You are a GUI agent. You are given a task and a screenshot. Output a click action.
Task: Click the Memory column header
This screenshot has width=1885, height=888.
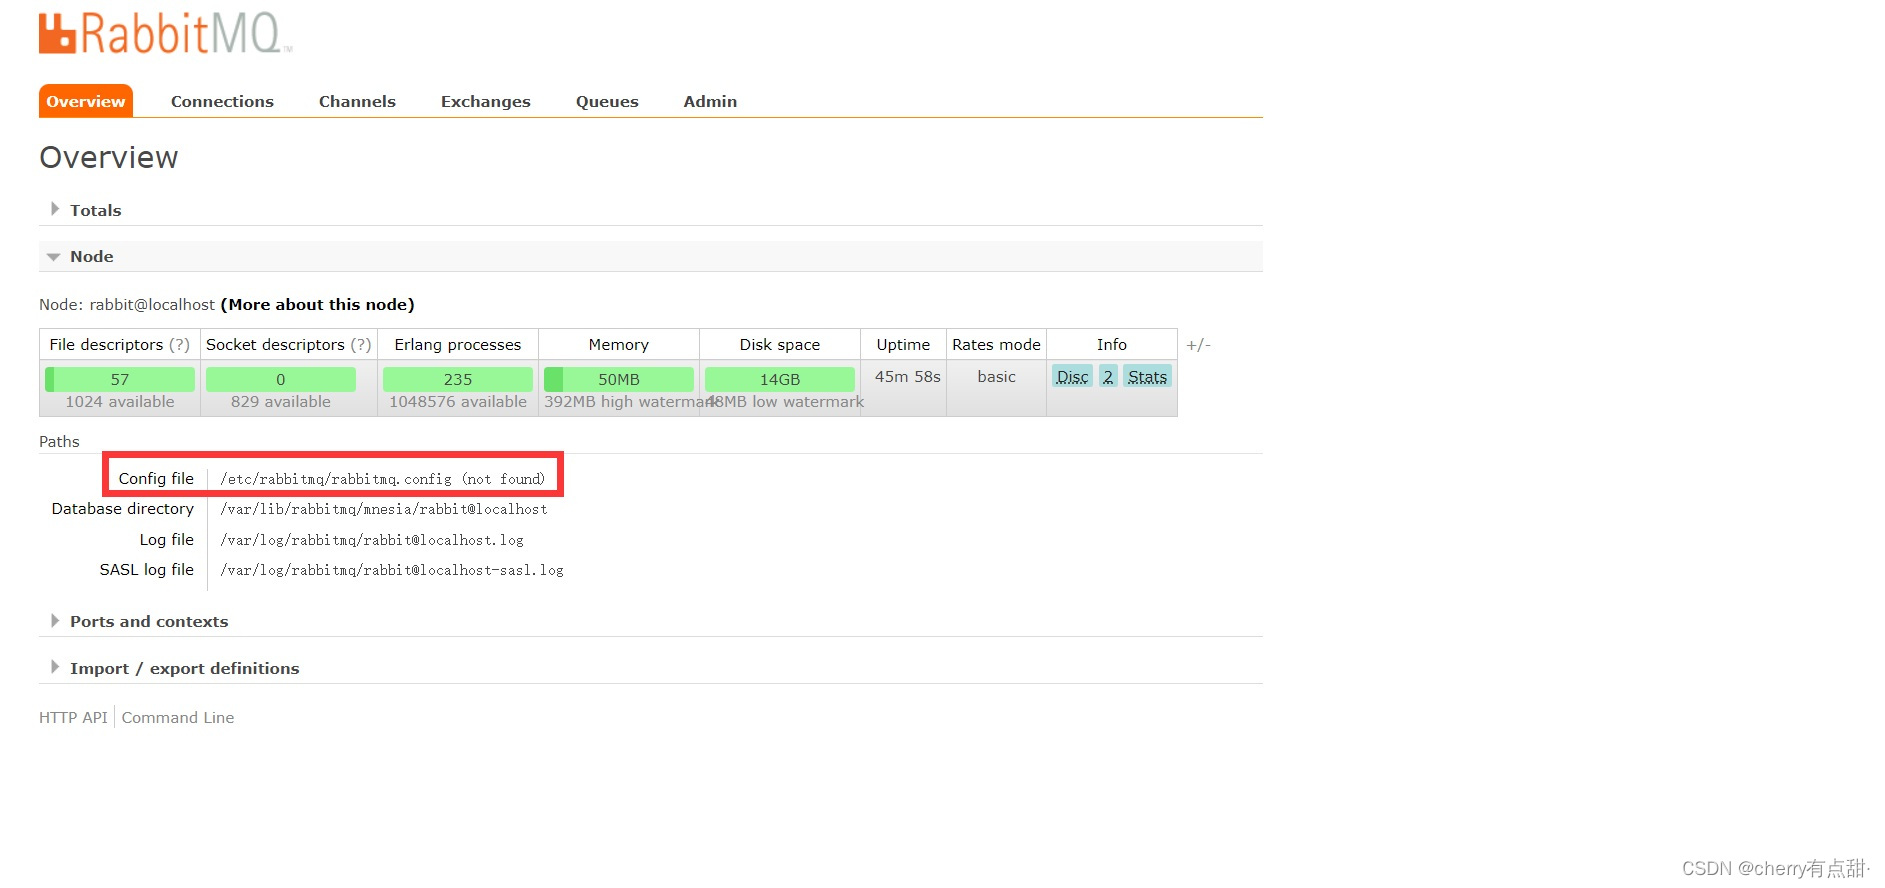pos(619,344)
